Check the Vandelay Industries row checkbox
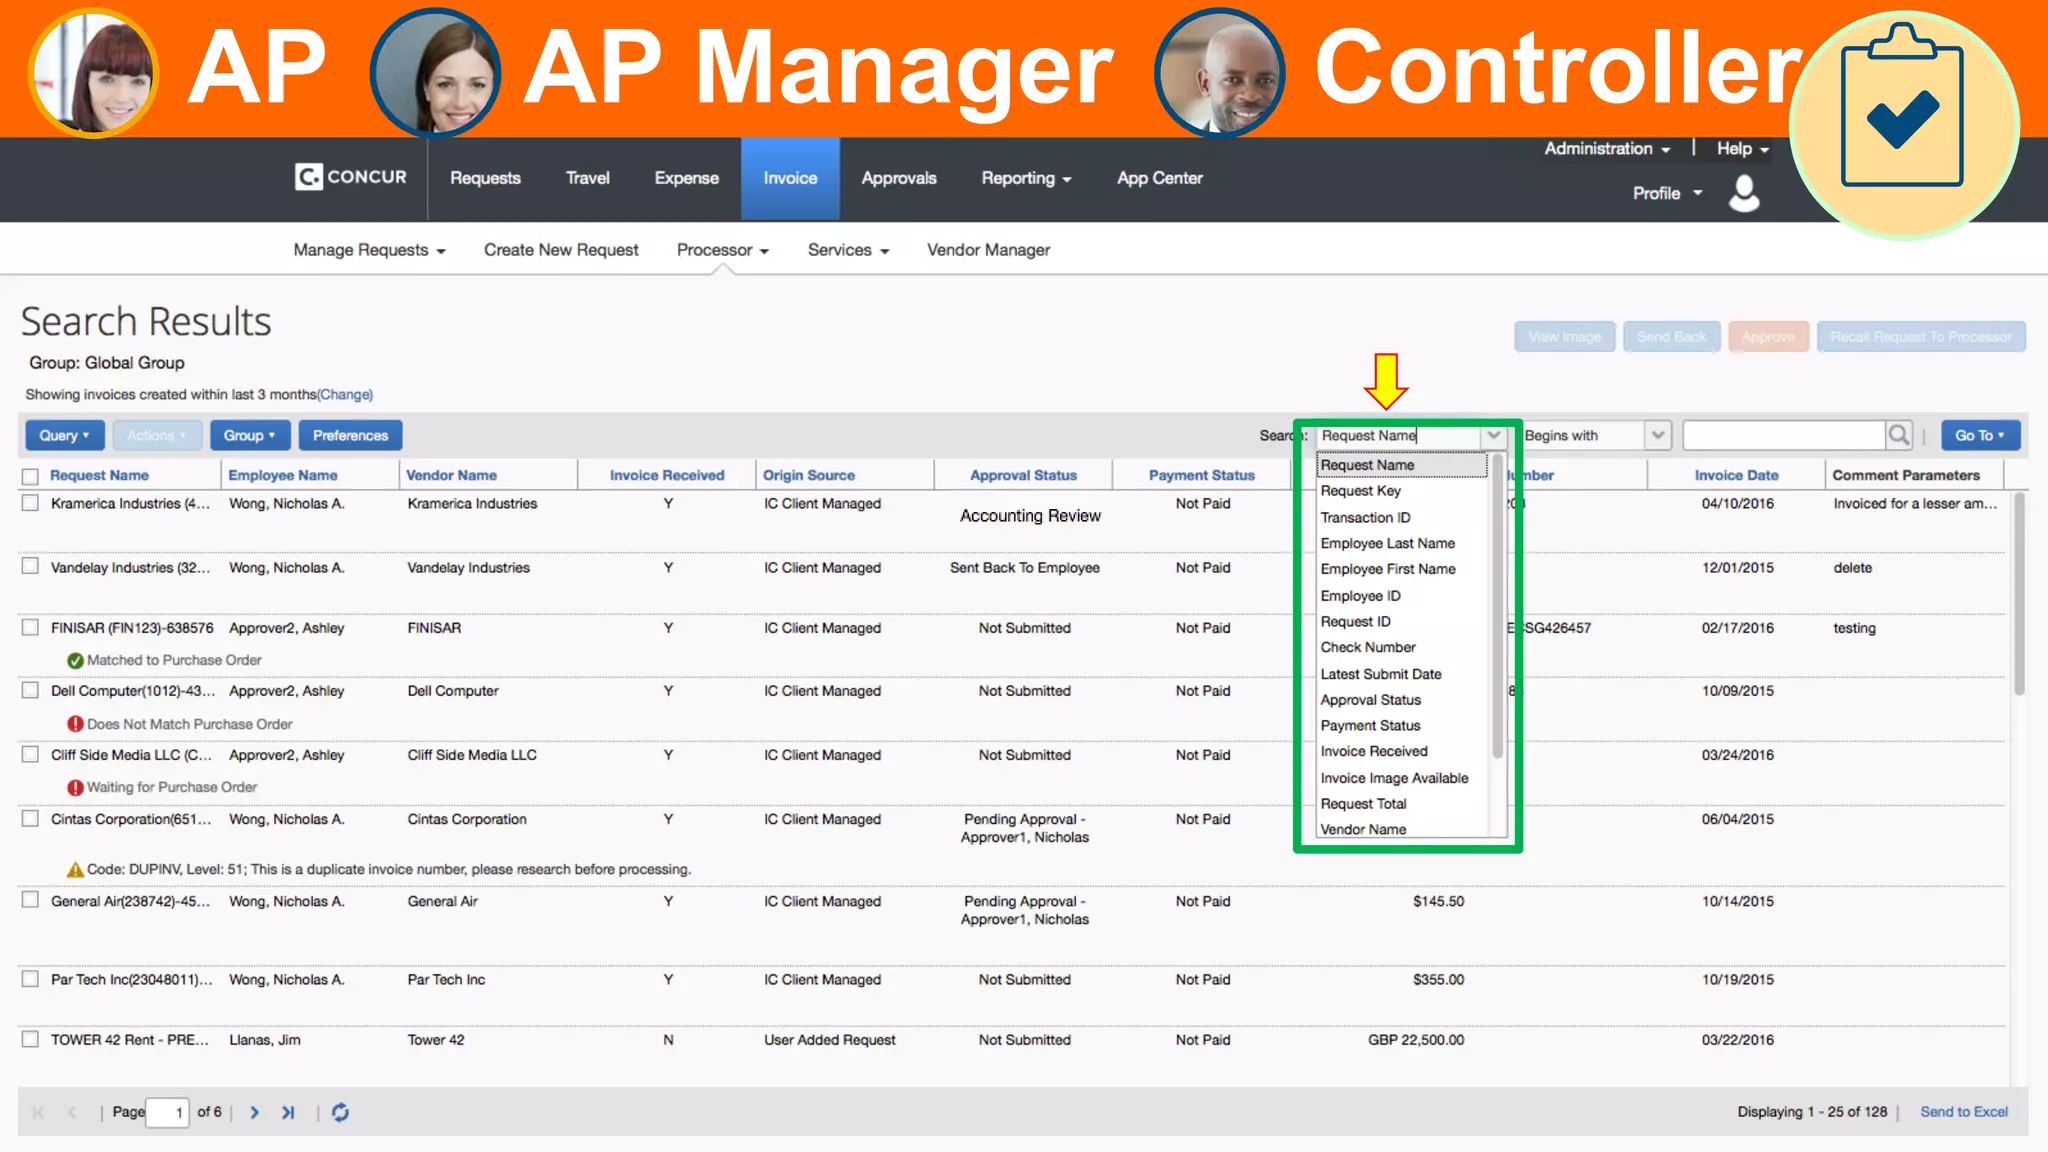Screen dimensions: 2048x1152 click(30, 566)
